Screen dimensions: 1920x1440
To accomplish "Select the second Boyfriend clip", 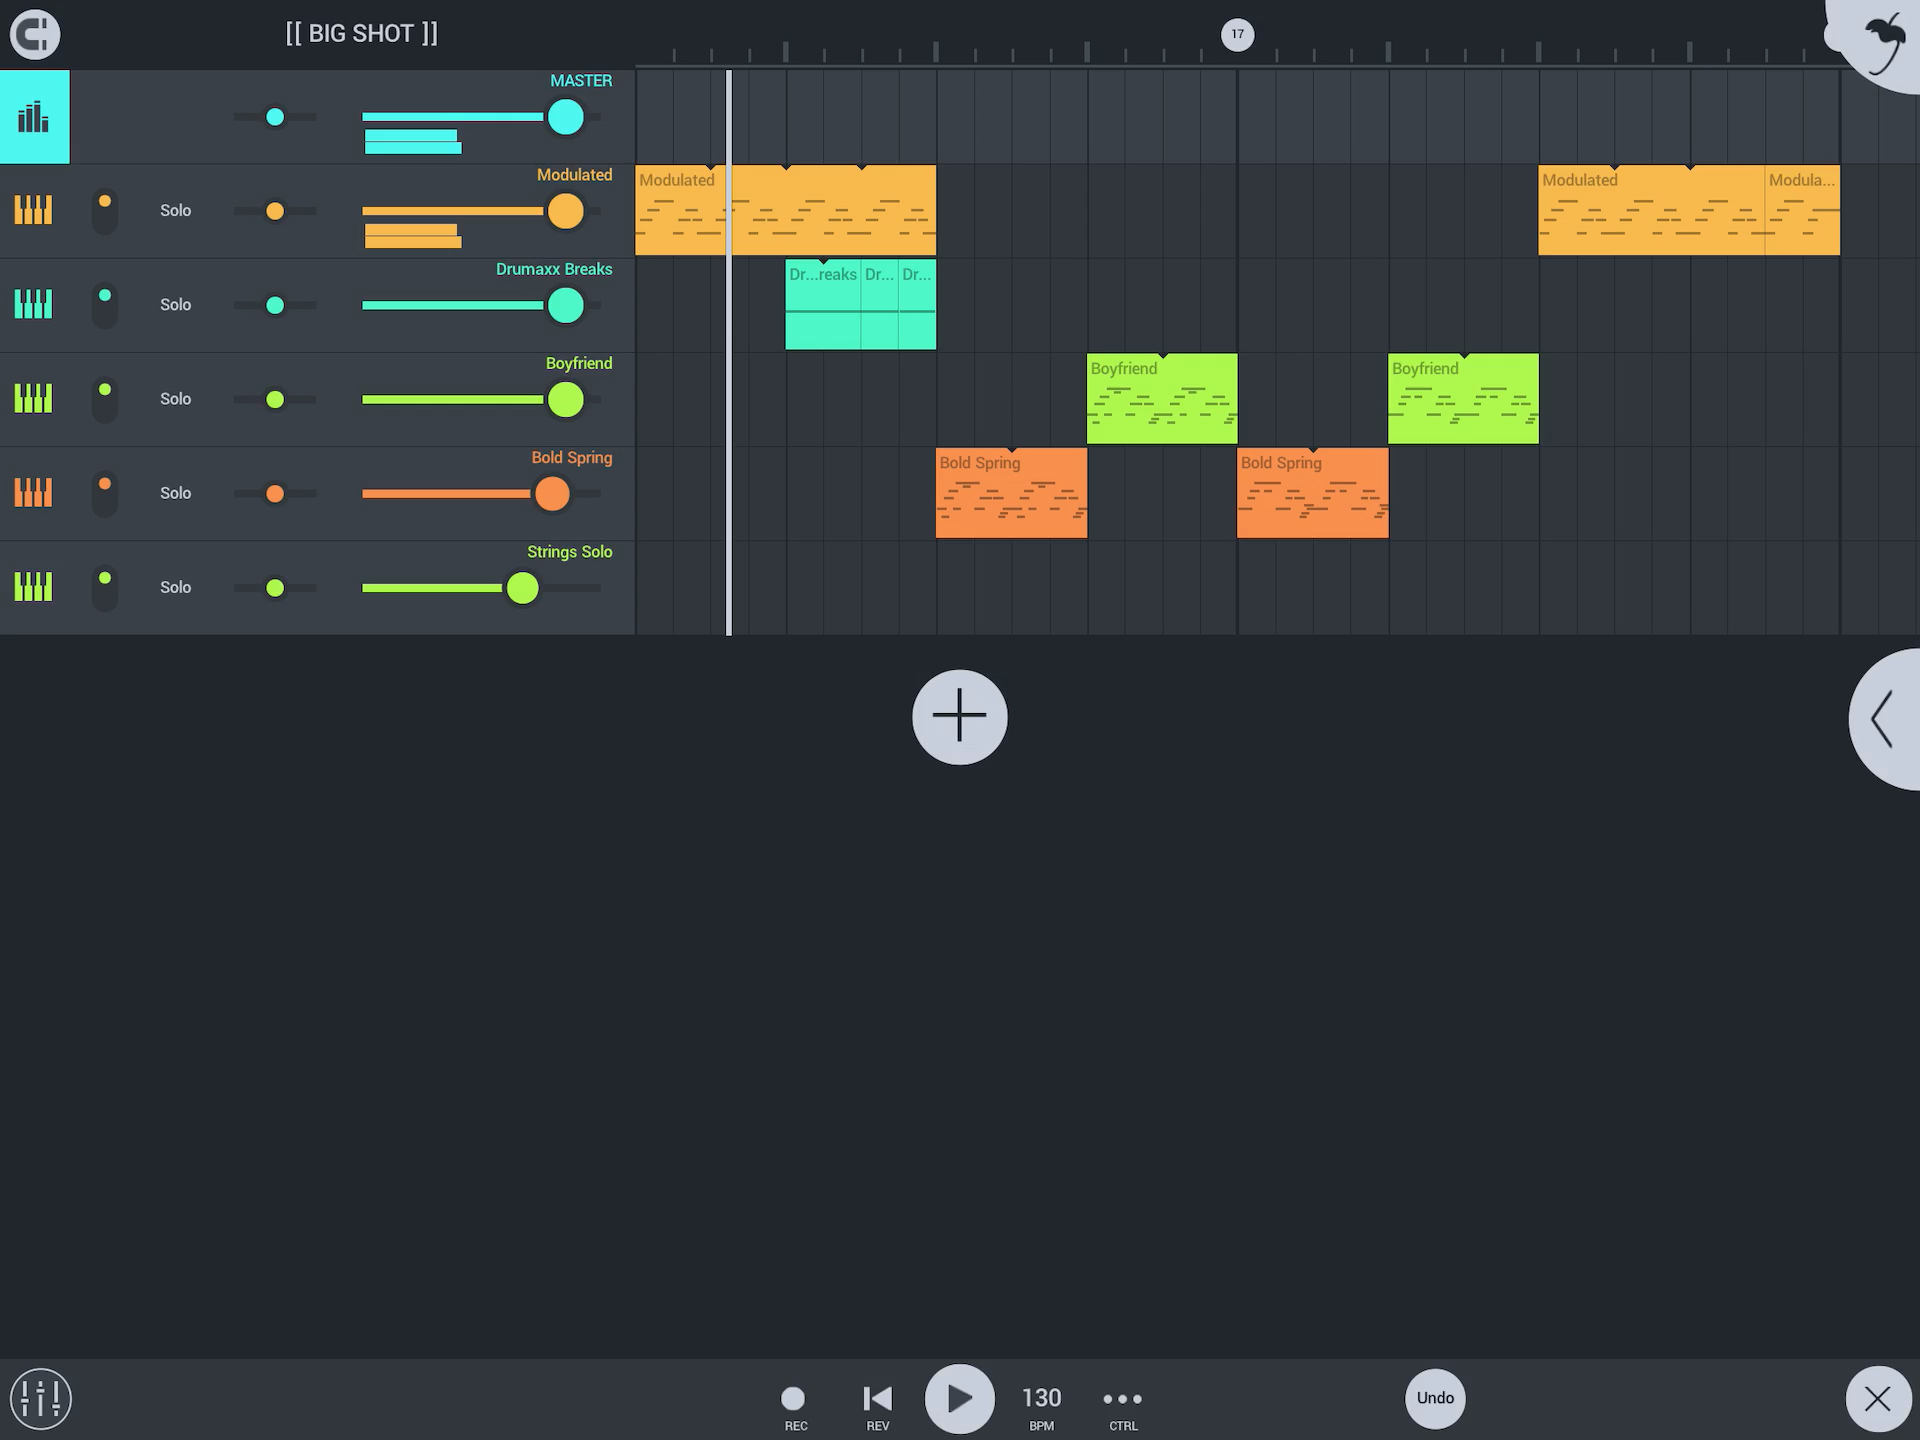I will (x=1463, y=398).
